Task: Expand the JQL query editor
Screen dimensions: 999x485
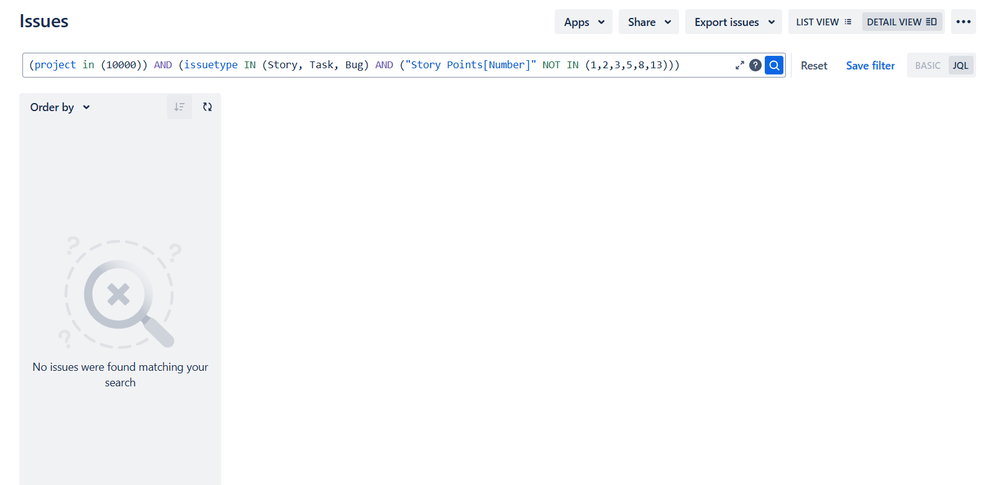Action: [x=739, y=65]
